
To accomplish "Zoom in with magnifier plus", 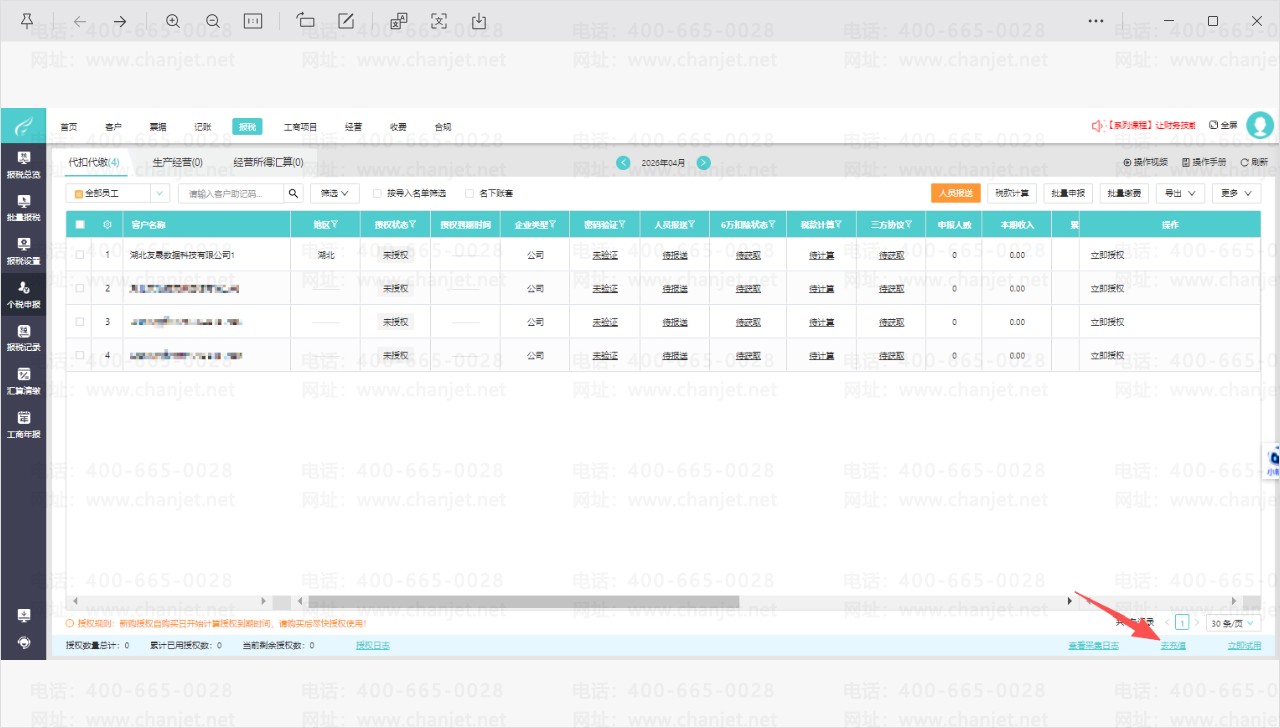I will click(x=173, y=21).
